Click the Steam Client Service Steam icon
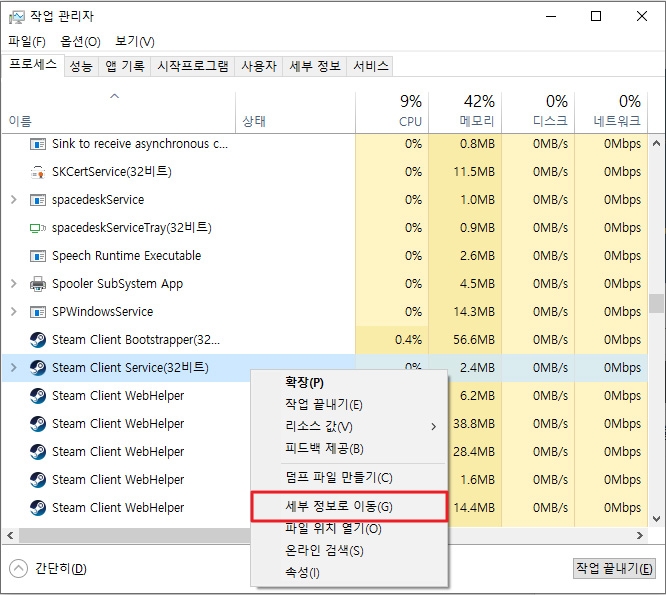 (x=38, y=368)
